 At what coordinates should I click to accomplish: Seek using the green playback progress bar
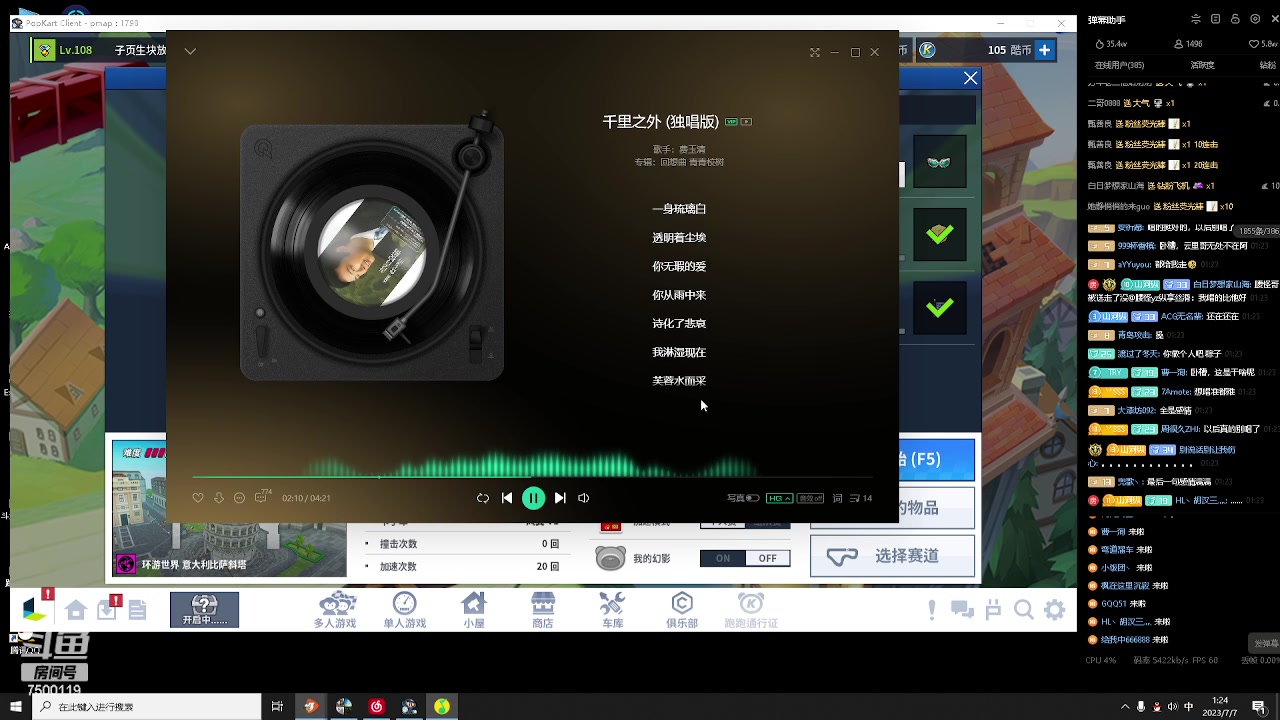(532, 478)
